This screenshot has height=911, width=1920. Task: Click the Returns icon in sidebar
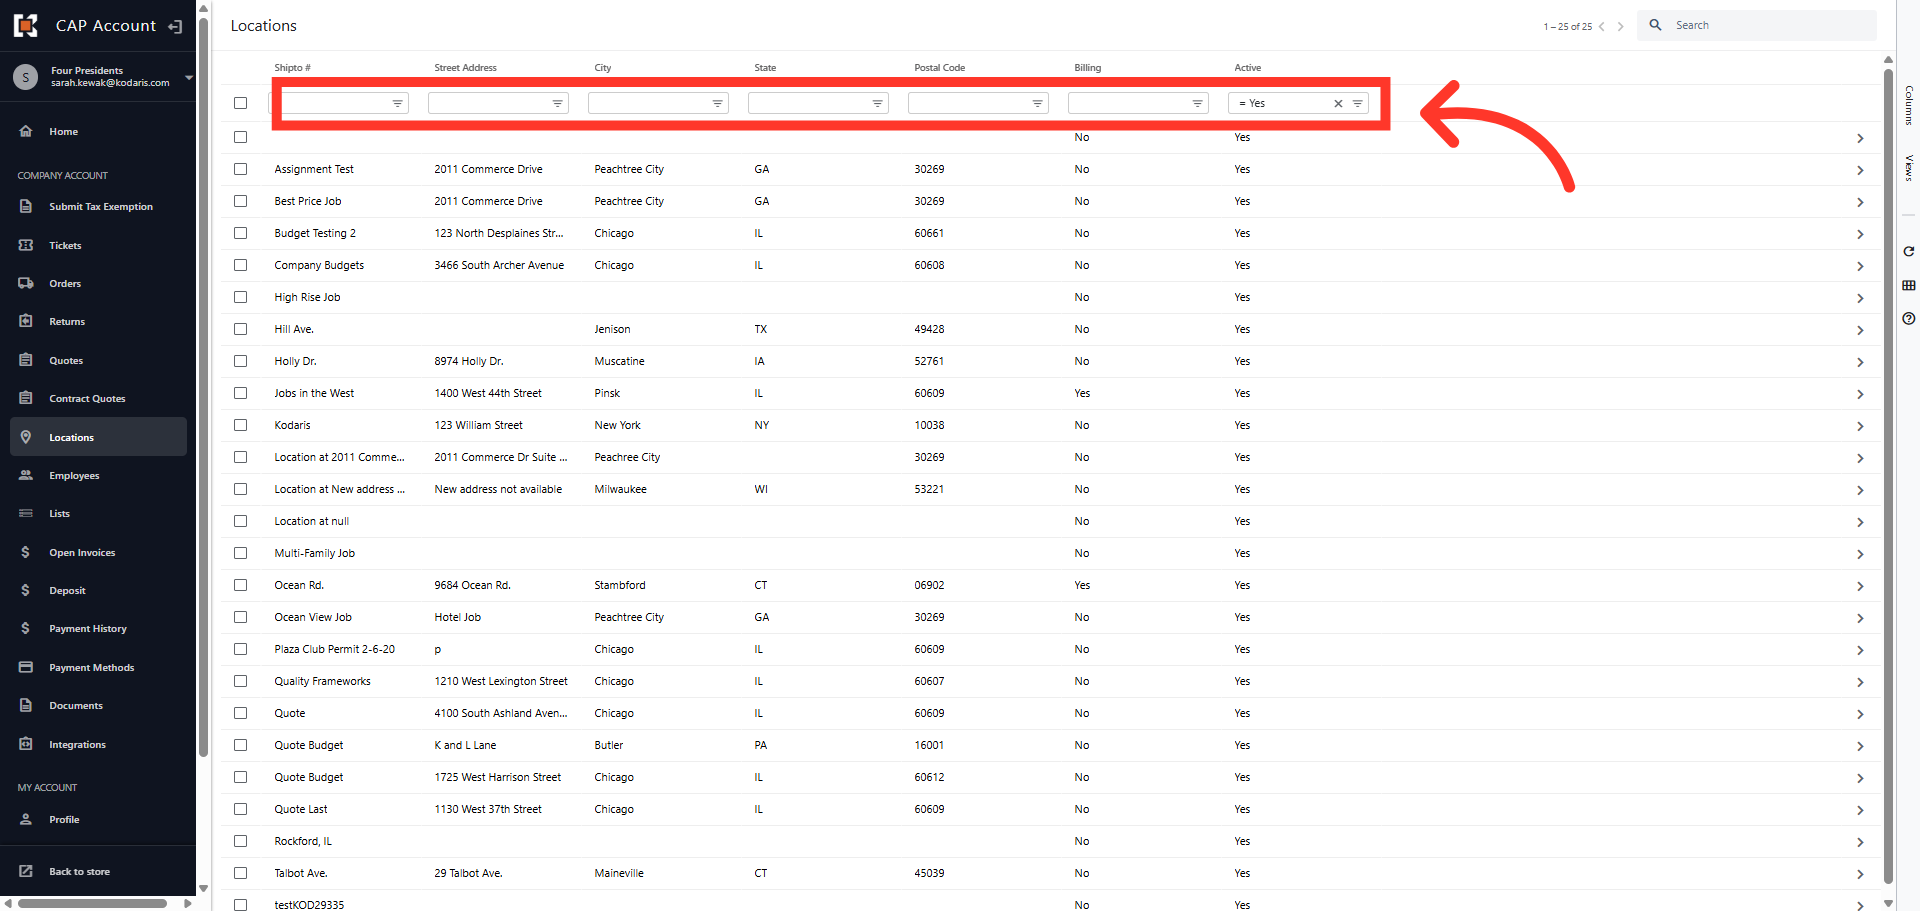(x=26, y=321)
